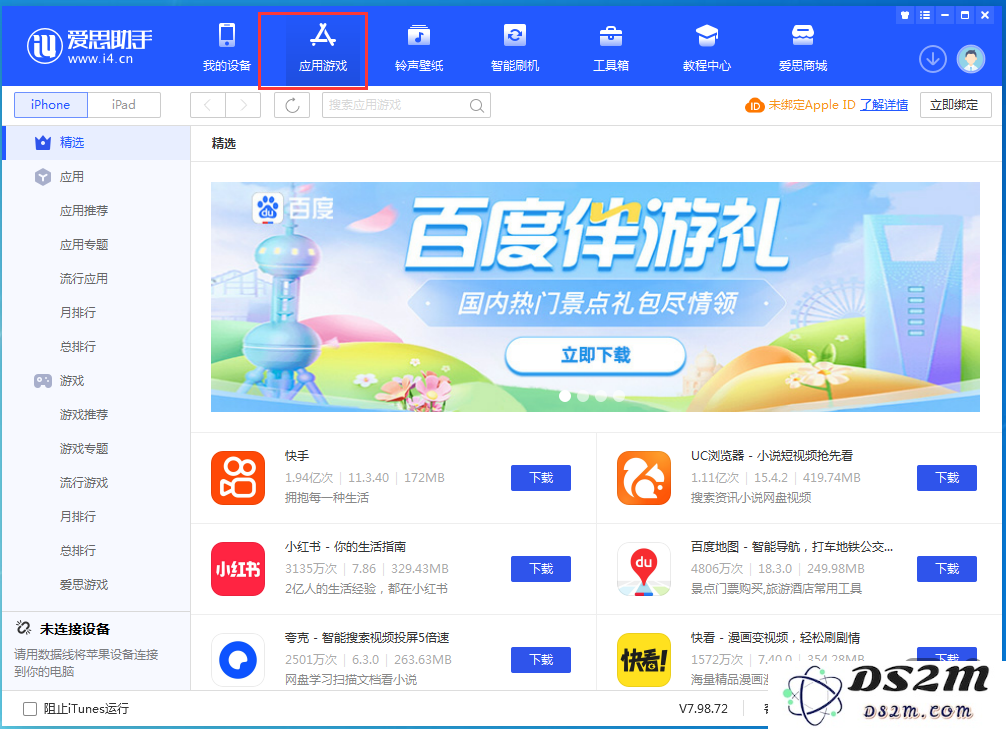
Task: Click the 快看 app icon
Action: pos(644,660)
